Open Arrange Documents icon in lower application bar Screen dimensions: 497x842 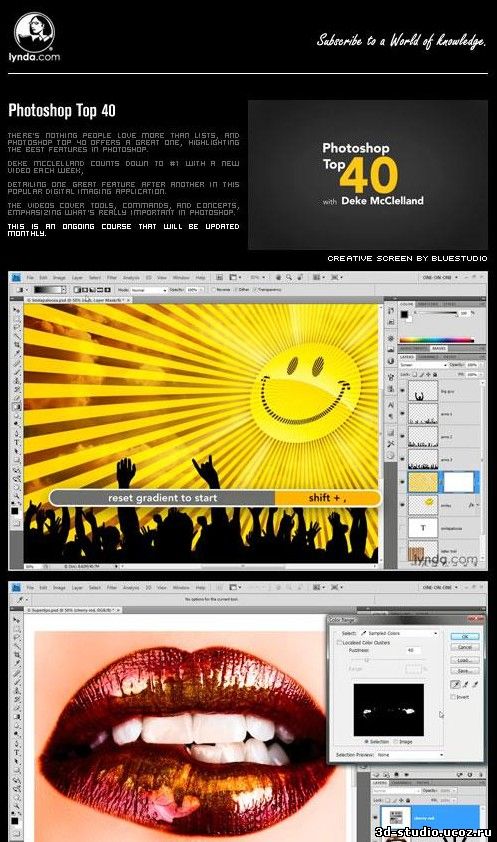pos(318,587)
